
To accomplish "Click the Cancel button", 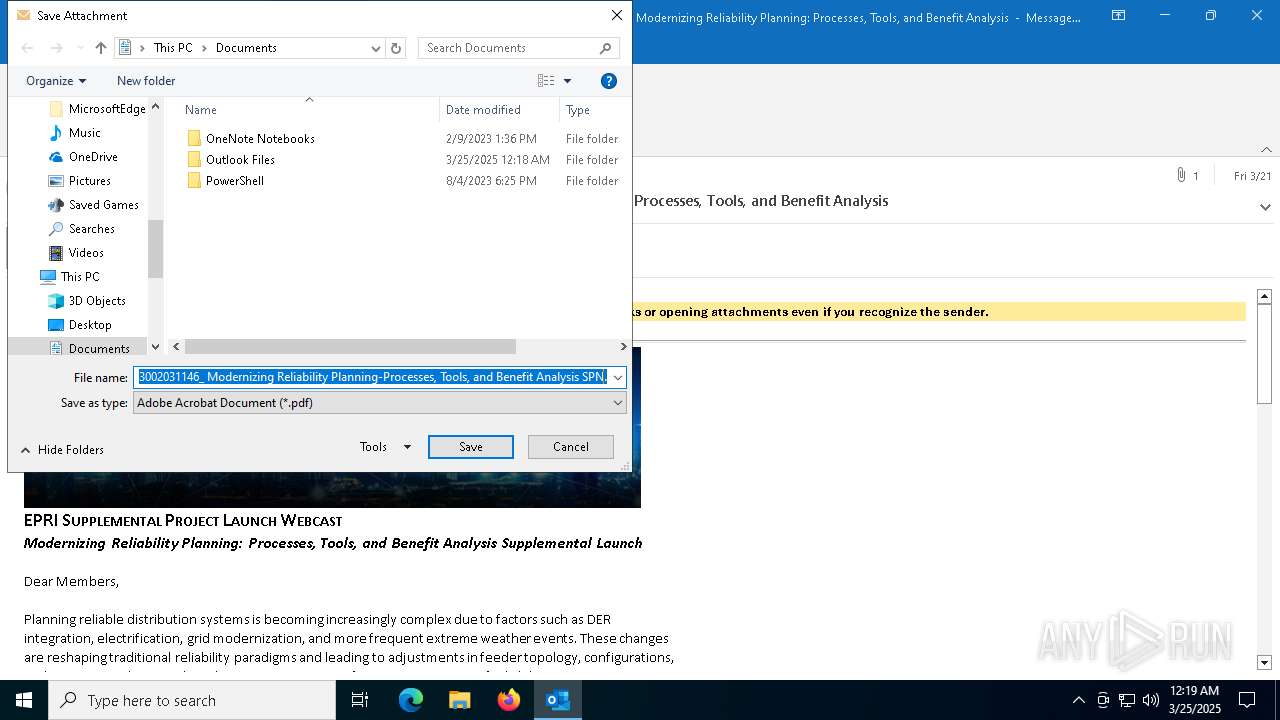I will (571, 447).
